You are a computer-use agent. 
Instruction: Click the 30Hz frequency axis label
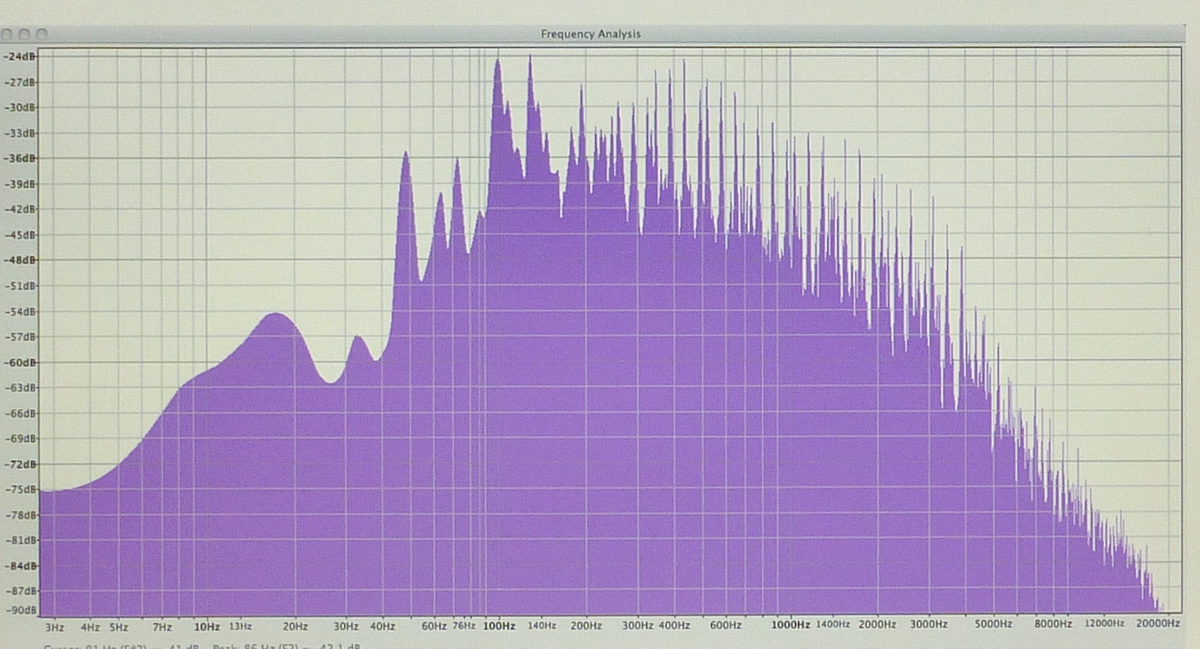(x=346, y=626)
